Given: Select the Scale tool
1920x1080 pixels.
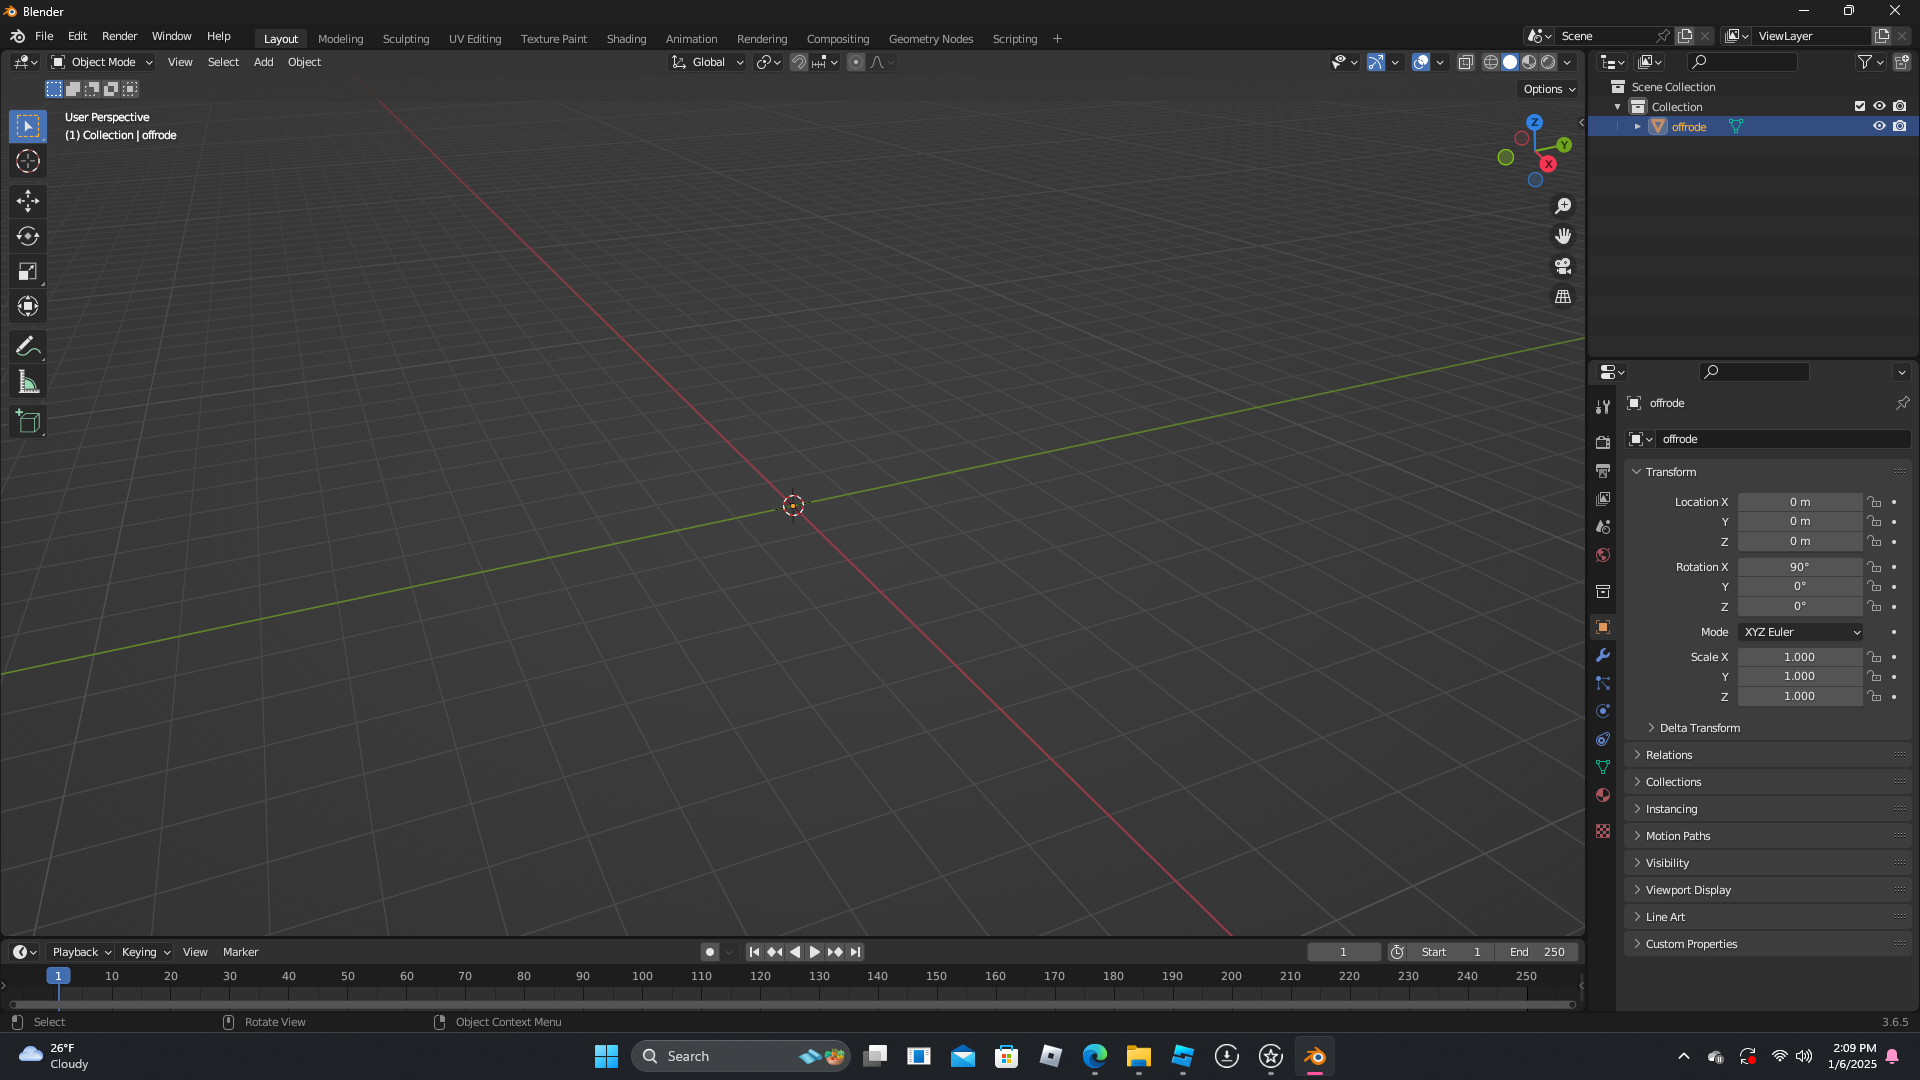Looking at the screenshot, I should (28, 272).
